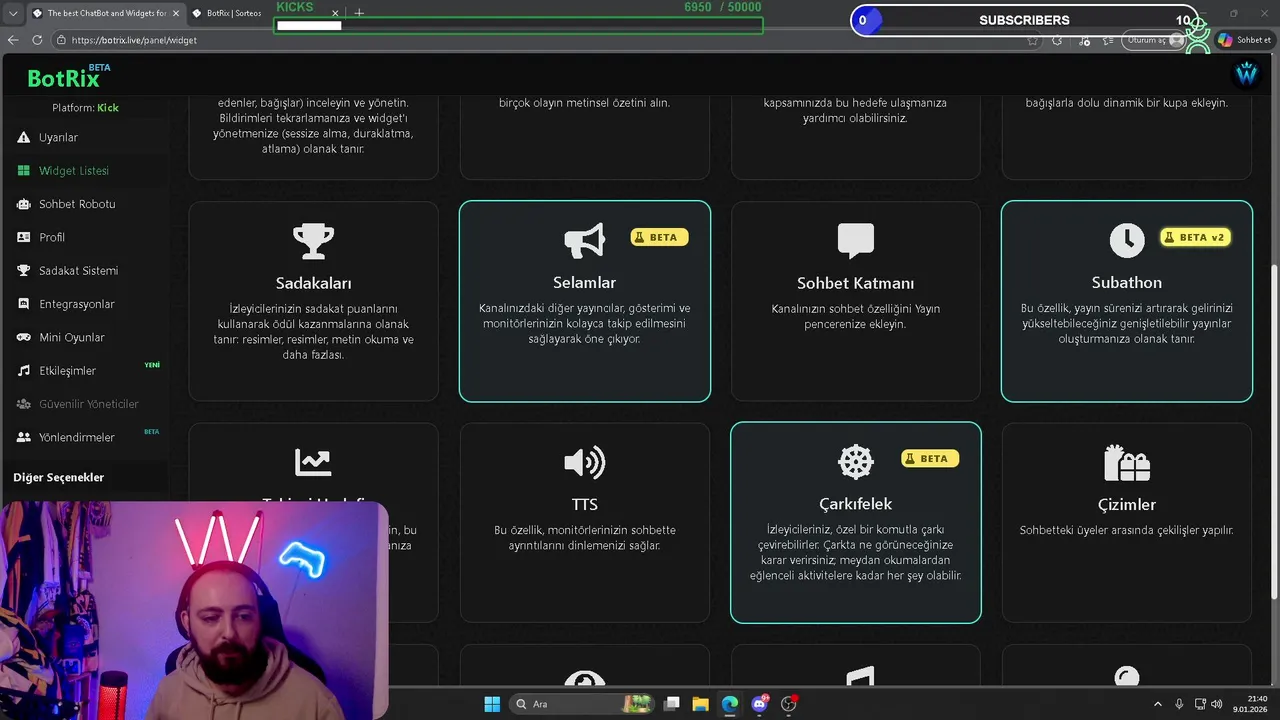Click the BETA v2 badge on Subathon
Image resolution: width=1280 pixels, height=720 pixels.
[1195, 237]
